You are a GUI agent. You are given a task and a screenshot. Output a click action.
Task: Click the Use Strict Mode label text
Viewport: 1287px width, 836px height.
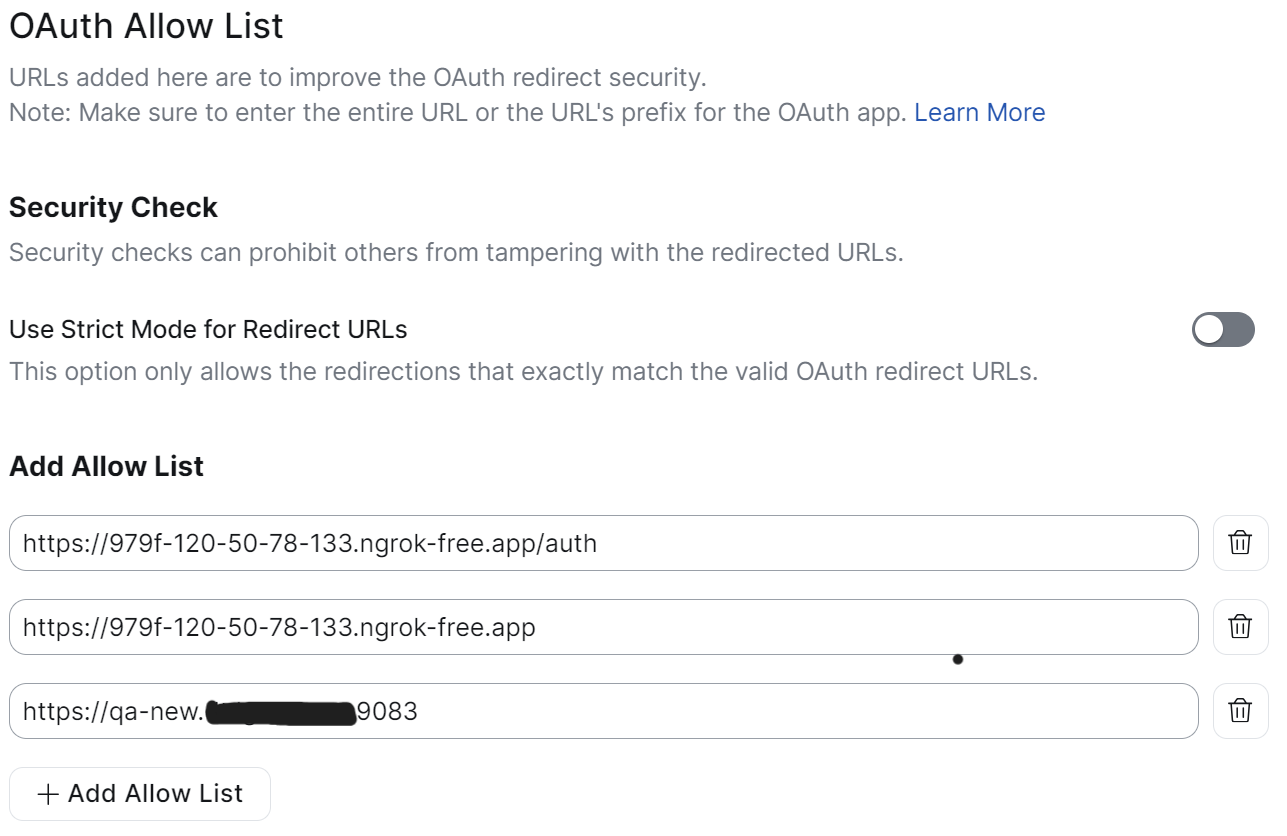point(208,329)
